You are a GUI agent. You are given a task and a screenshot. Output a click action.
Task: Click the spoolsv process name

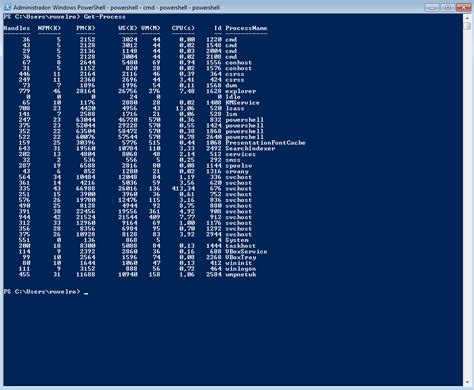point(239,166)
